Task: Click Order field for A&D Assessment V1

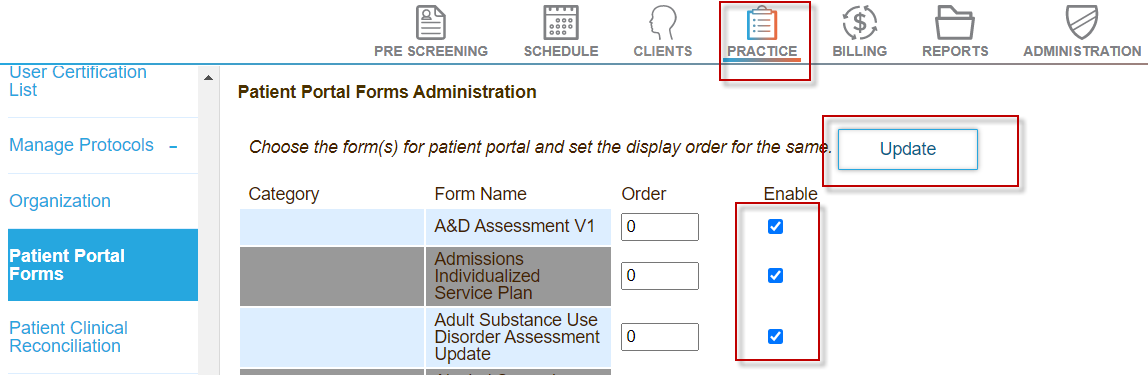Action: point(660,227)
